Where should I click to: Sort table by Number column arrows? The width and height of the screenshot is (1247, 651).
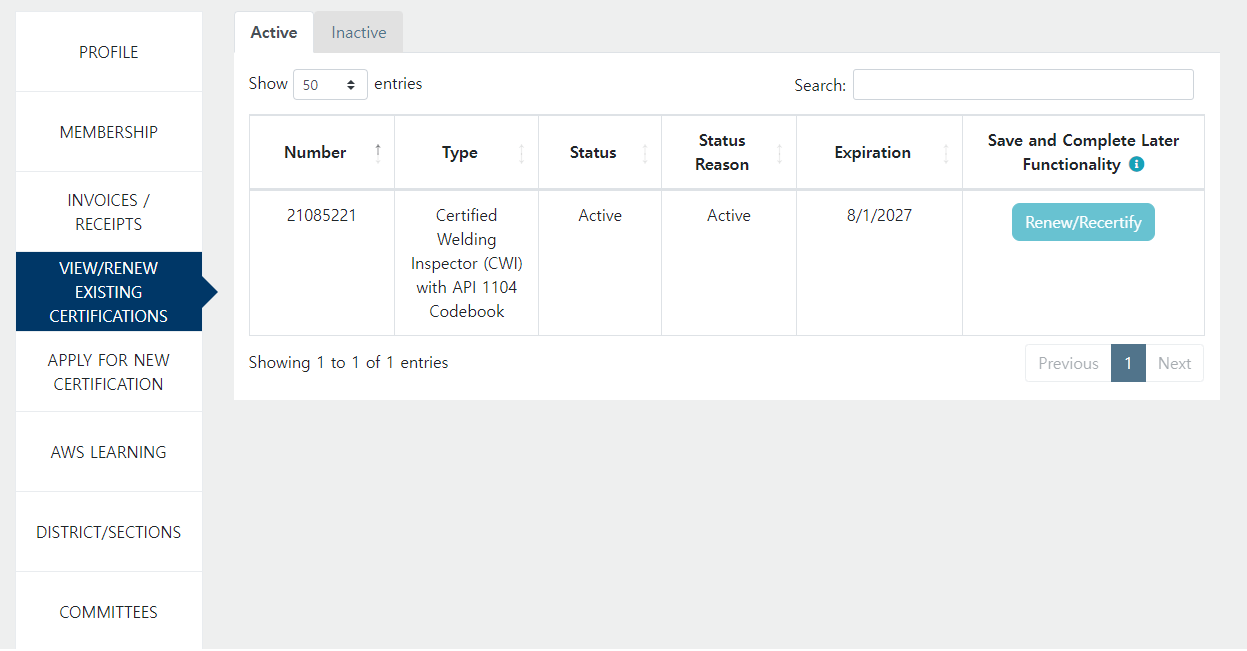click(x=378, y=153)
